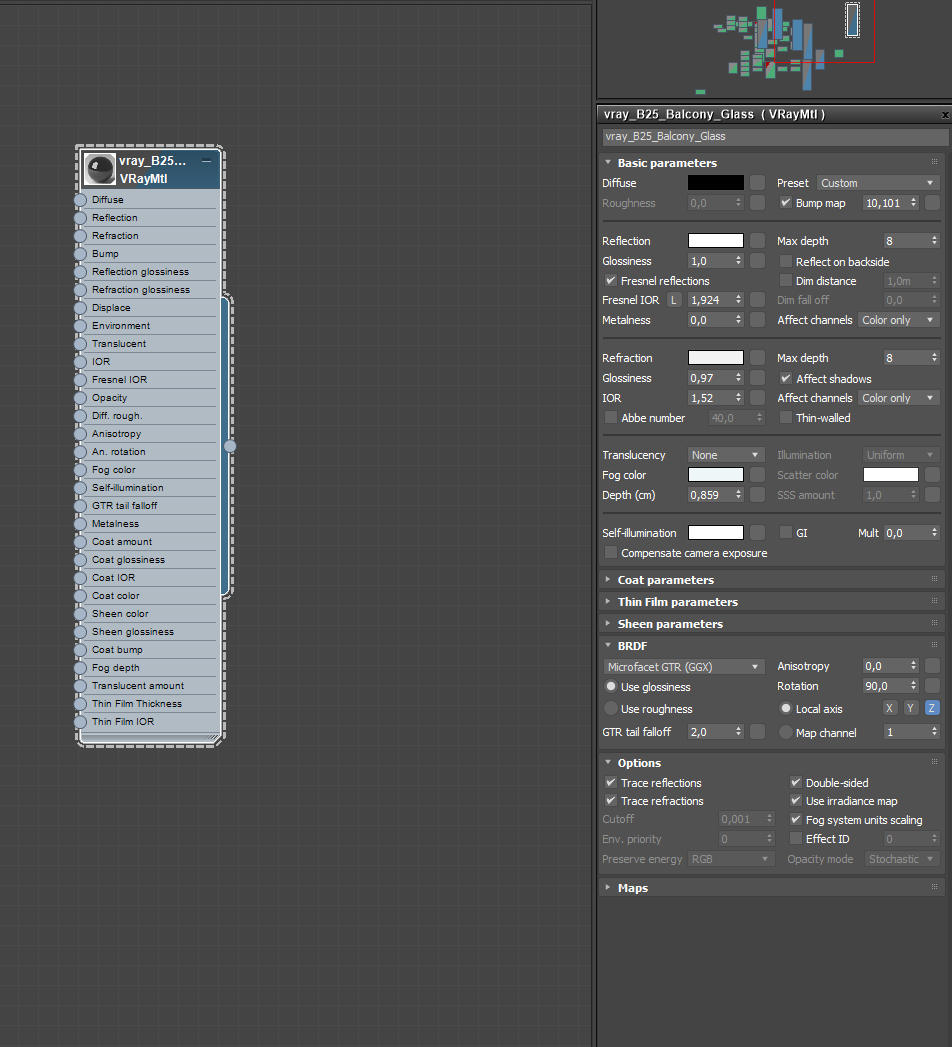
Task: Click the material name field
Action: (x=775, y=136)
